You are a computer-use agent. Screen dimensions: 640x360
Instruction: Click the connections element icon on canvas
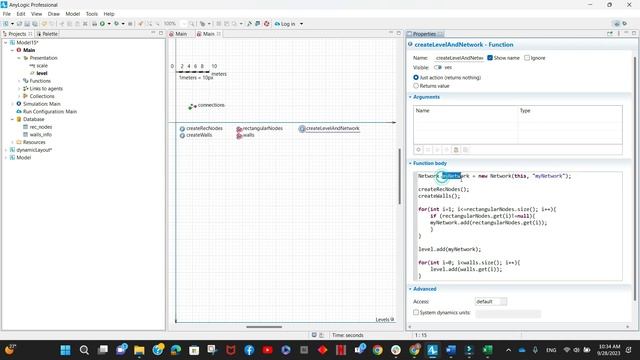pos(192,106)
